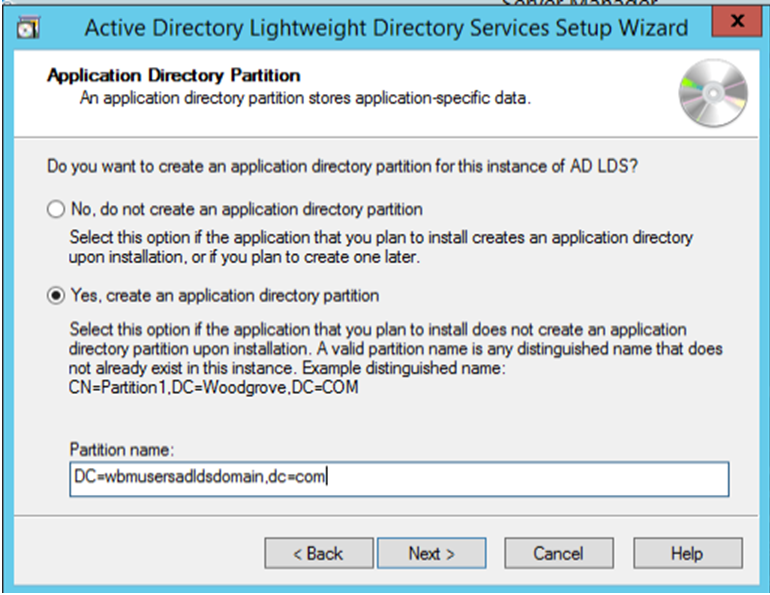The width and height of the screenshot is (770, 595).
Task: Click the CD disc icon in header
Action: [712, 93]
